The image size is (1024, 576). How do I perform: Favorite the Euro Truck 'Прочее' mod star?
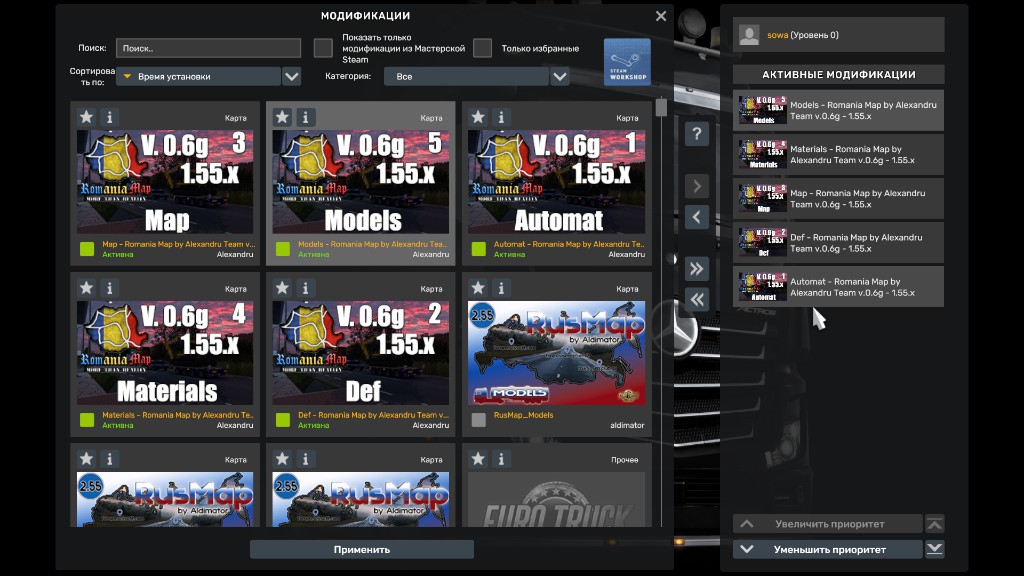coord(478,459)
